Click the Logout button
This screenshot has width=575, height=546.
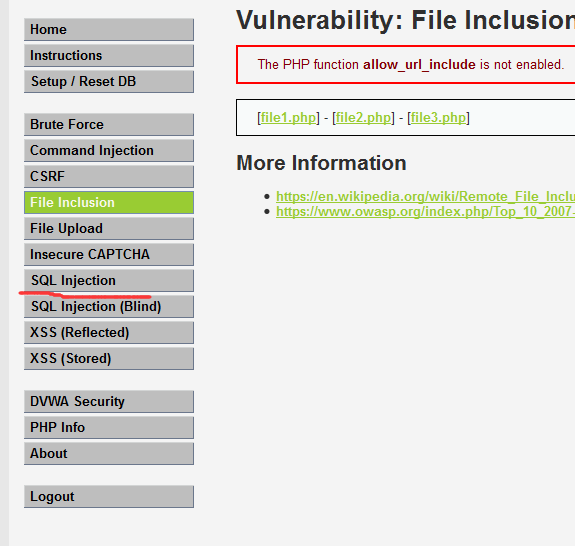(109, 496)
